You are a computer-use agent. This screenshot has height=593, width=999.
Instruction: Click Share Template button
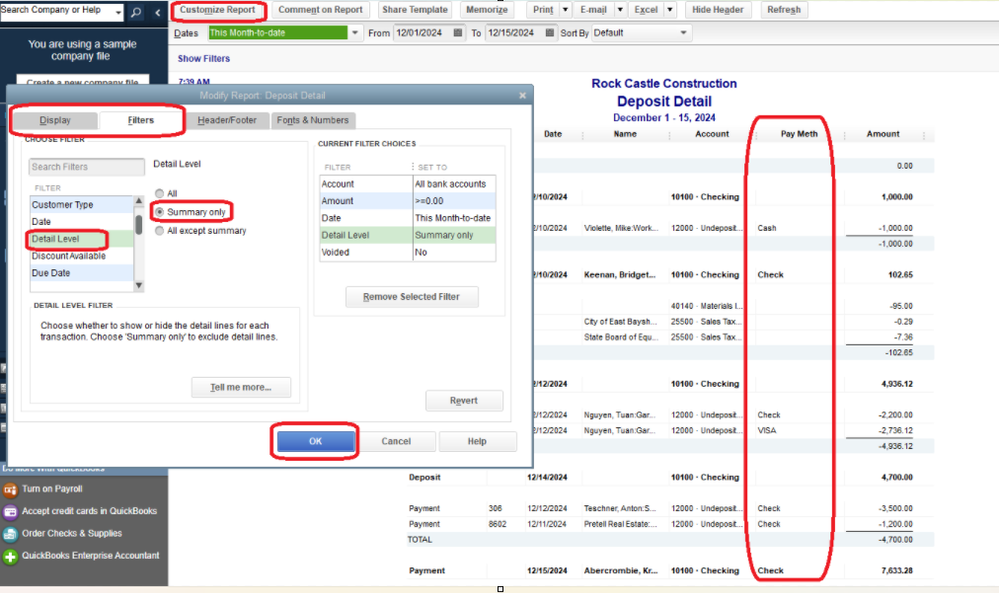[415, 10]
